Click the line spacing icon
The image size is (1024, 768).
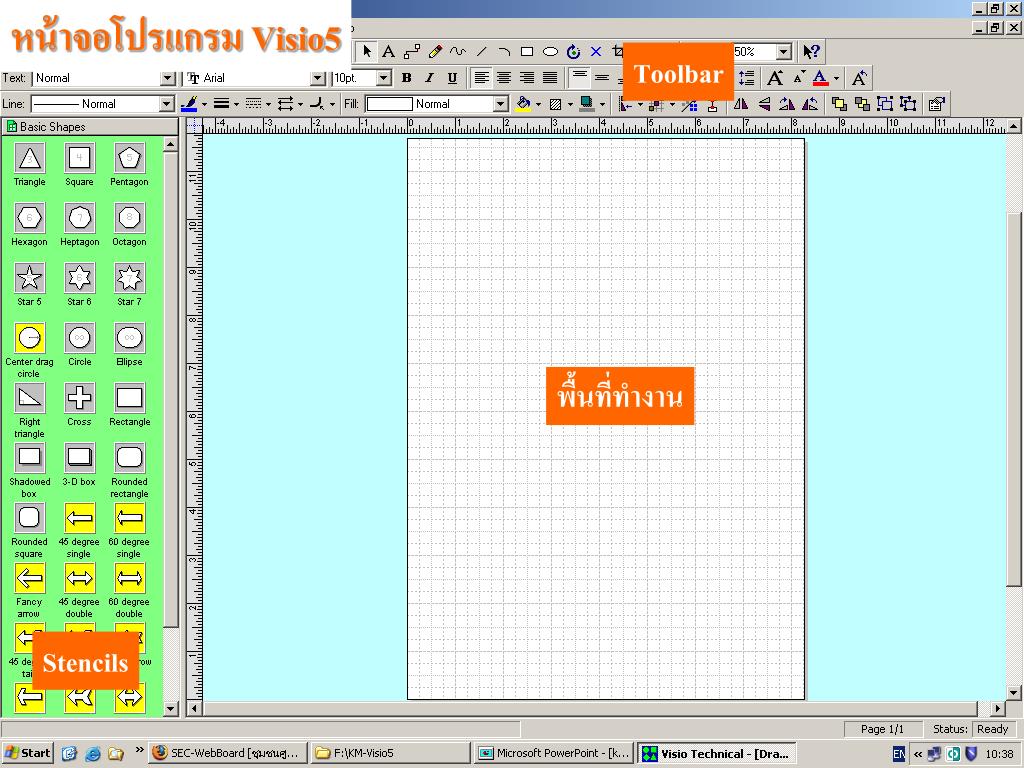click(746, 78)
